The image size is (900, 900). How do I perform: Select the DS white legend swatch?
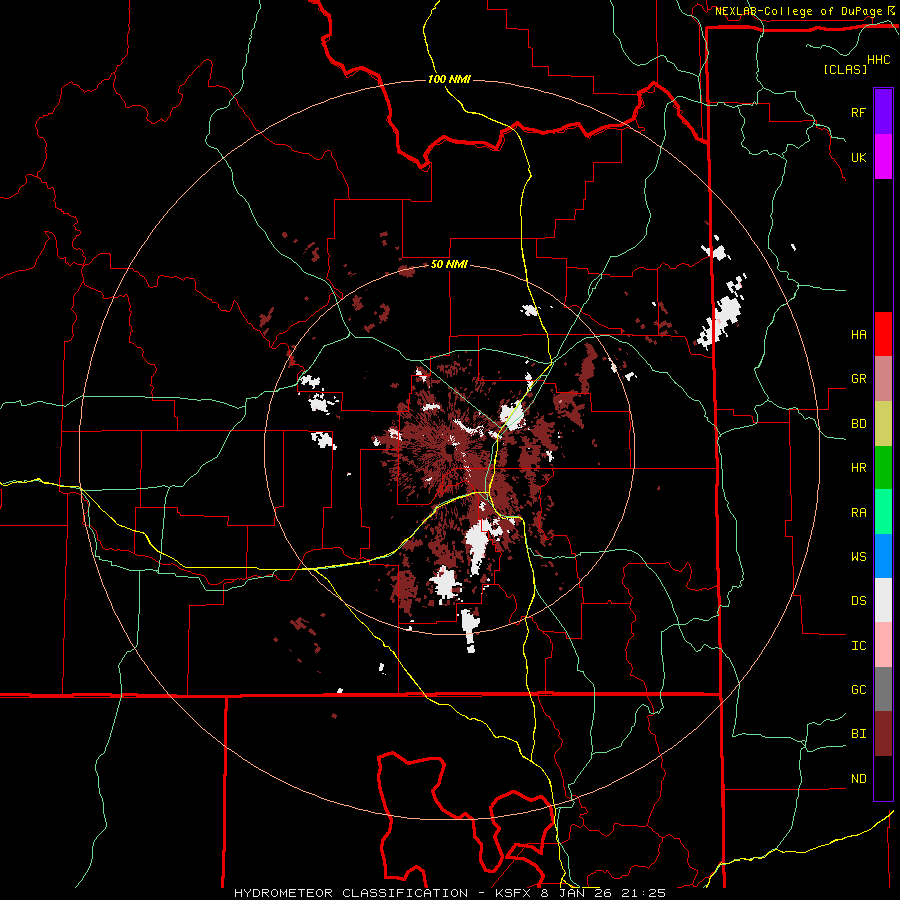(883, 600)
